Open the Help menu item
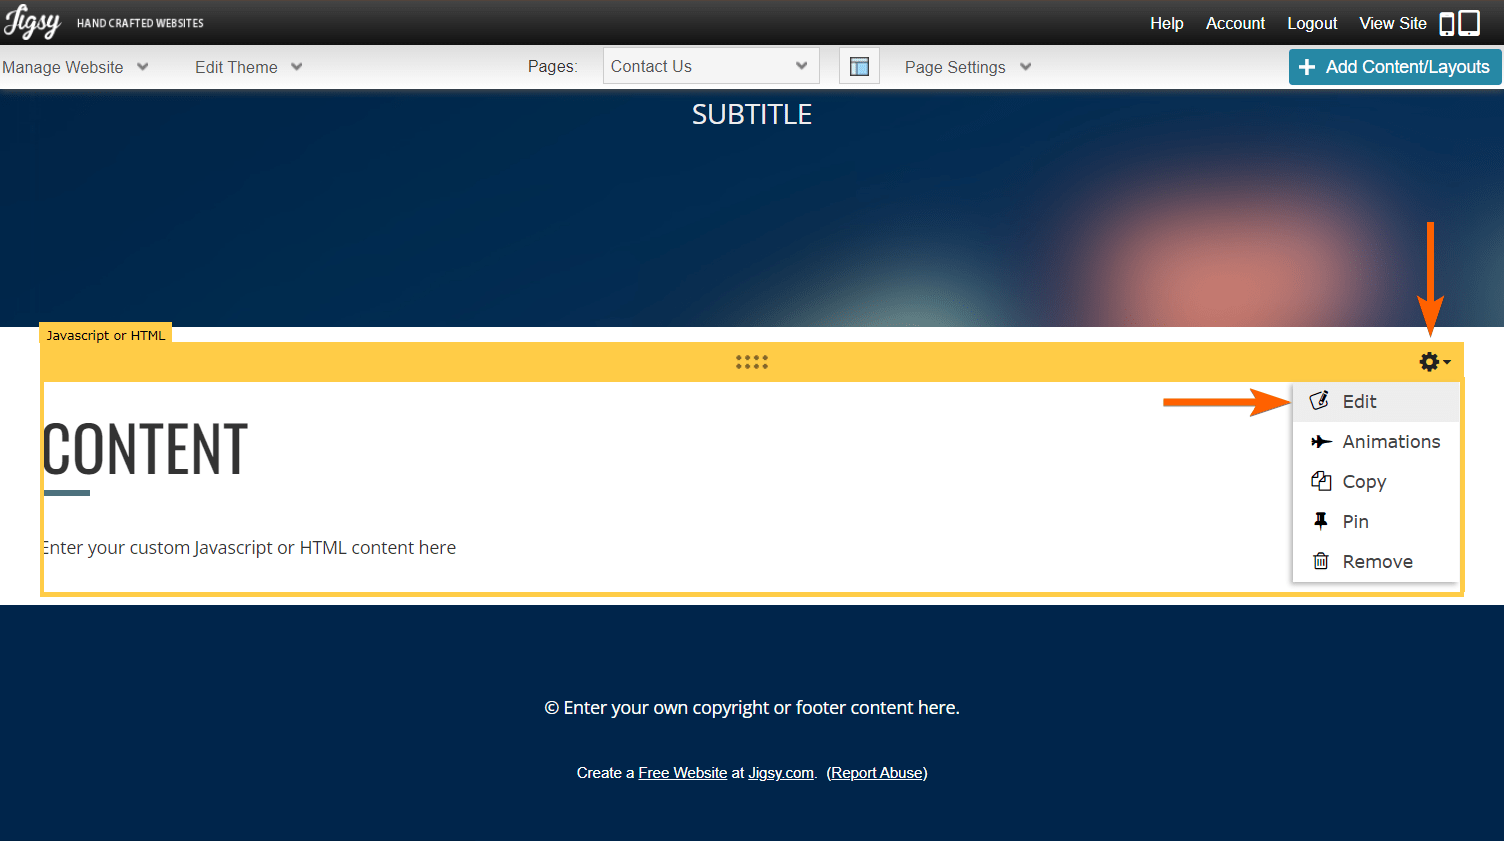1504x841 pixels. [1166, 22]
